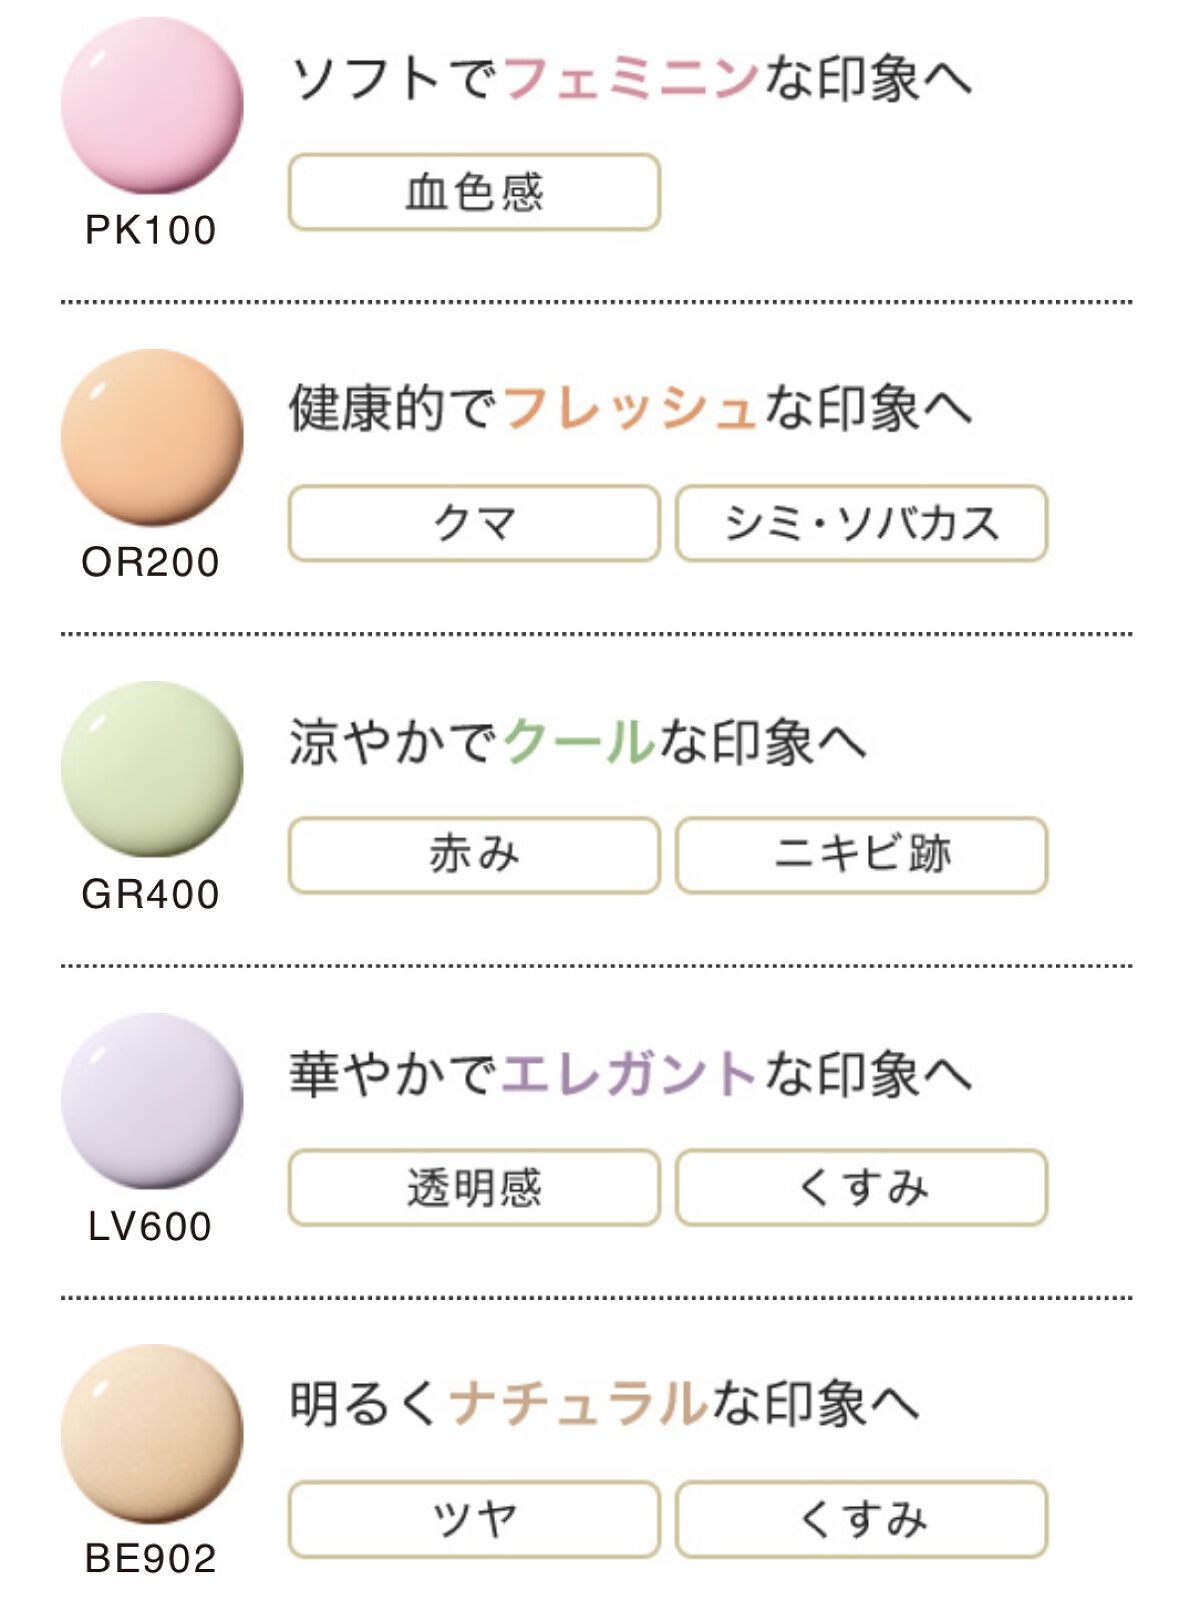Image resolution: width=1200 pixels, height=1601 pixels.
Task: Click the 赤み tag button
Action: pyautogui.click(x=474, y=855)
